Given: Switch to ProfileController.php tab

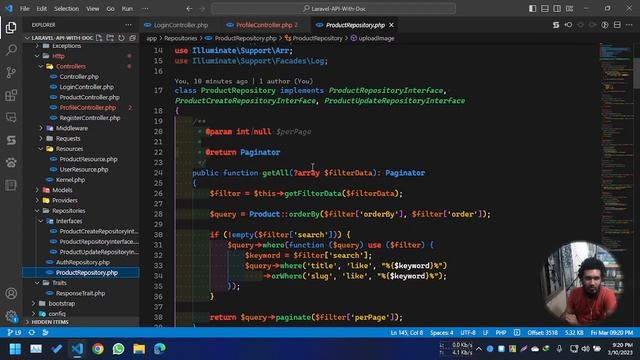Looking at the screenshot, I should 263,25.
